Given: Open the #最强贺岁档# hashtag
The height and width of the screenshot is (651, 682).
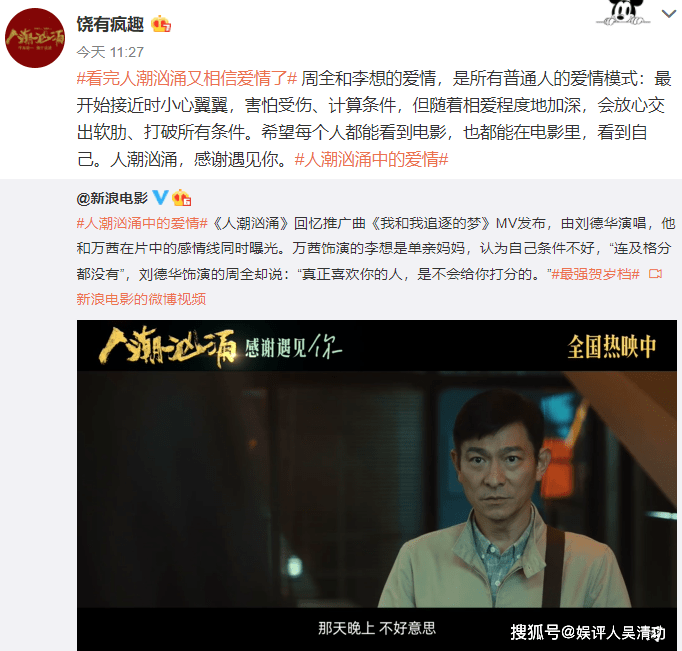Looking at the screenshot, I should click(x=595, y=274).
